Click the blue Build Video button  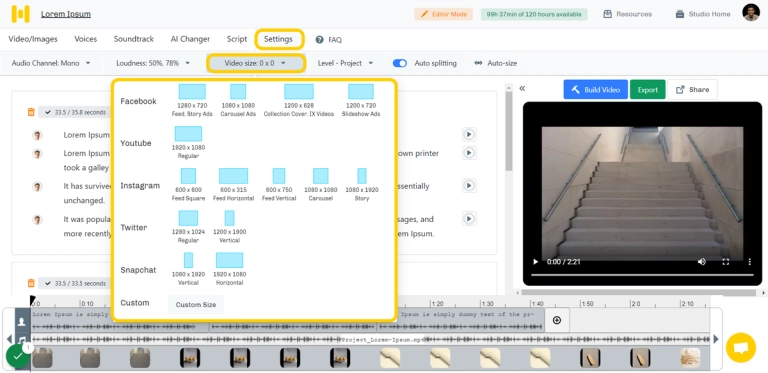click(x=596, y=90)
